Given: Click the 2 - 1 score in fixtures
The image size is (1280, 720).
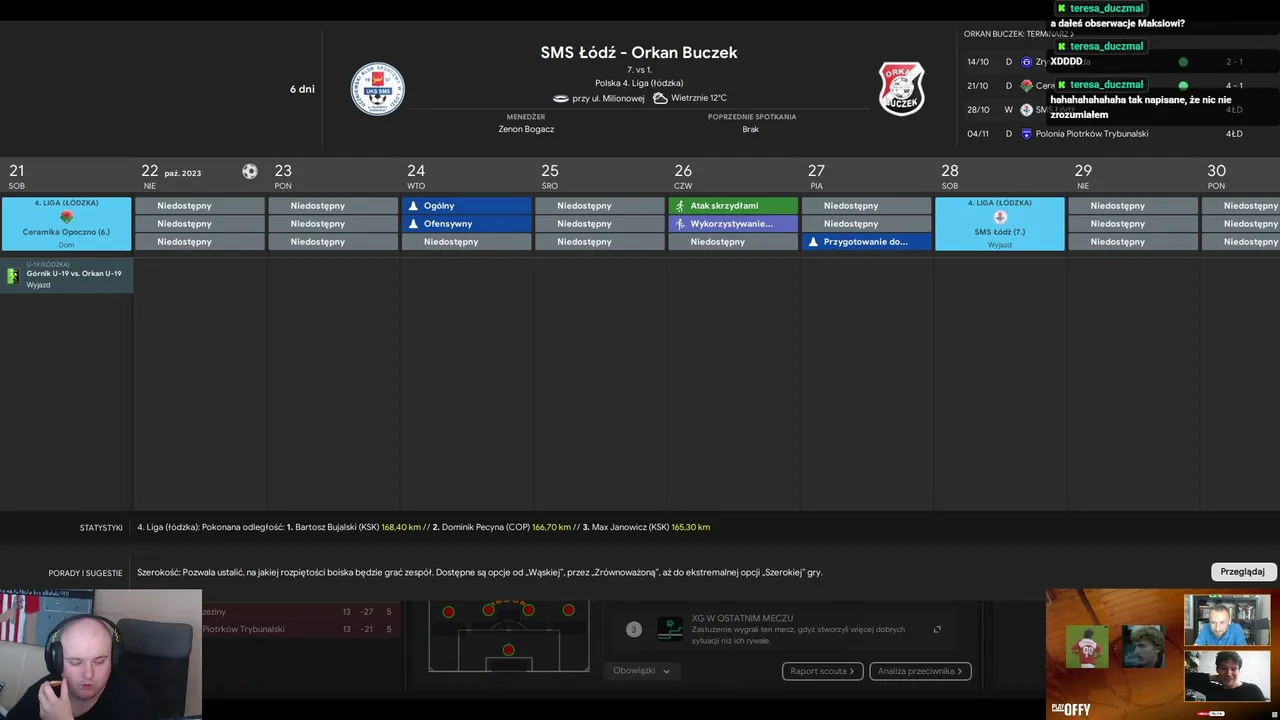Looking at the screenshot, I should tap(1235, 62).
